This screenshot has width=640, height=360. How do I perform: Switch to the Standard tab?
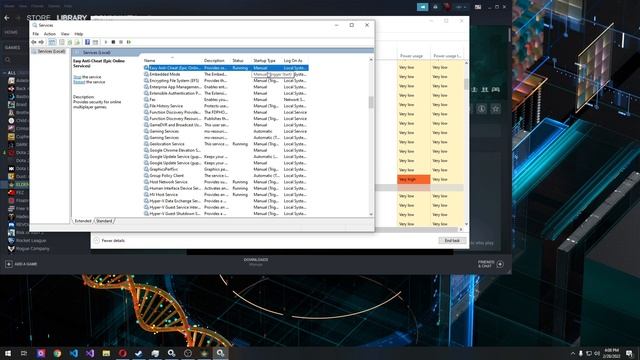click(104, 221)
